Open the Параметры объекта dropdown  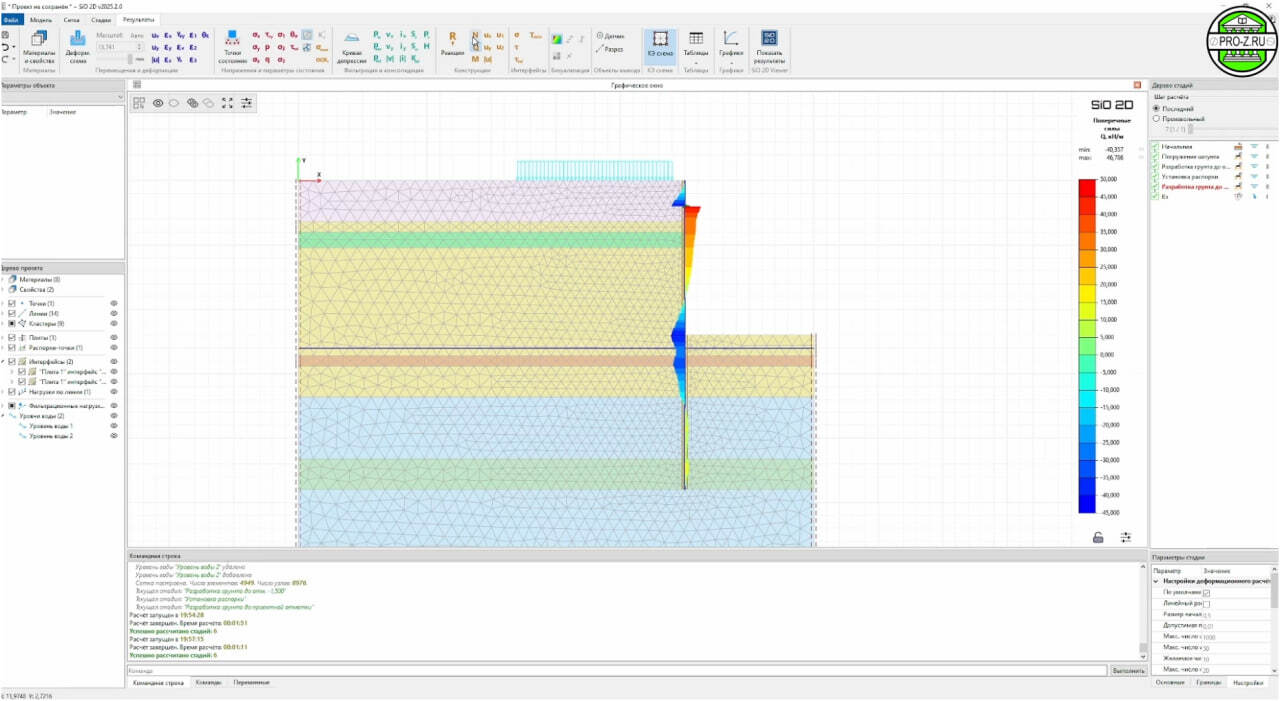click(120, 98)
